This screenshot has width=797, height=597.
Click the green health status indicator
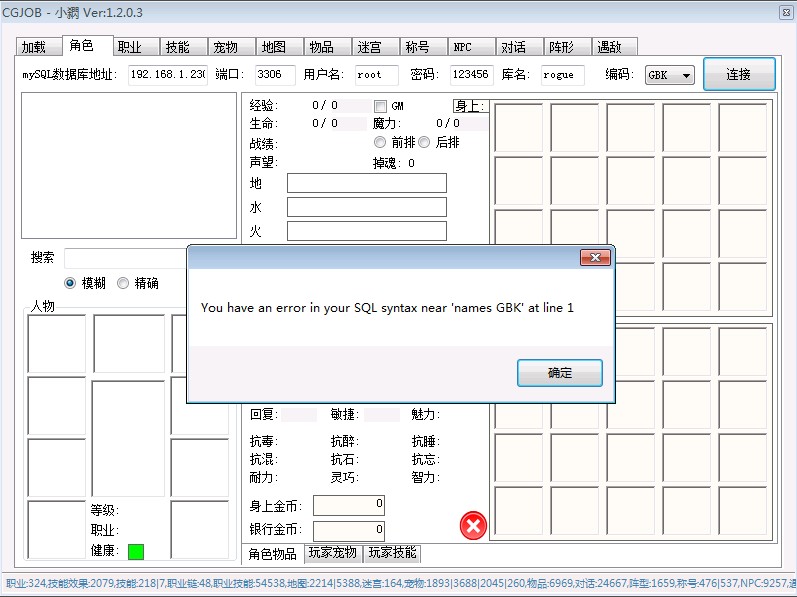[x=135, y=551]
